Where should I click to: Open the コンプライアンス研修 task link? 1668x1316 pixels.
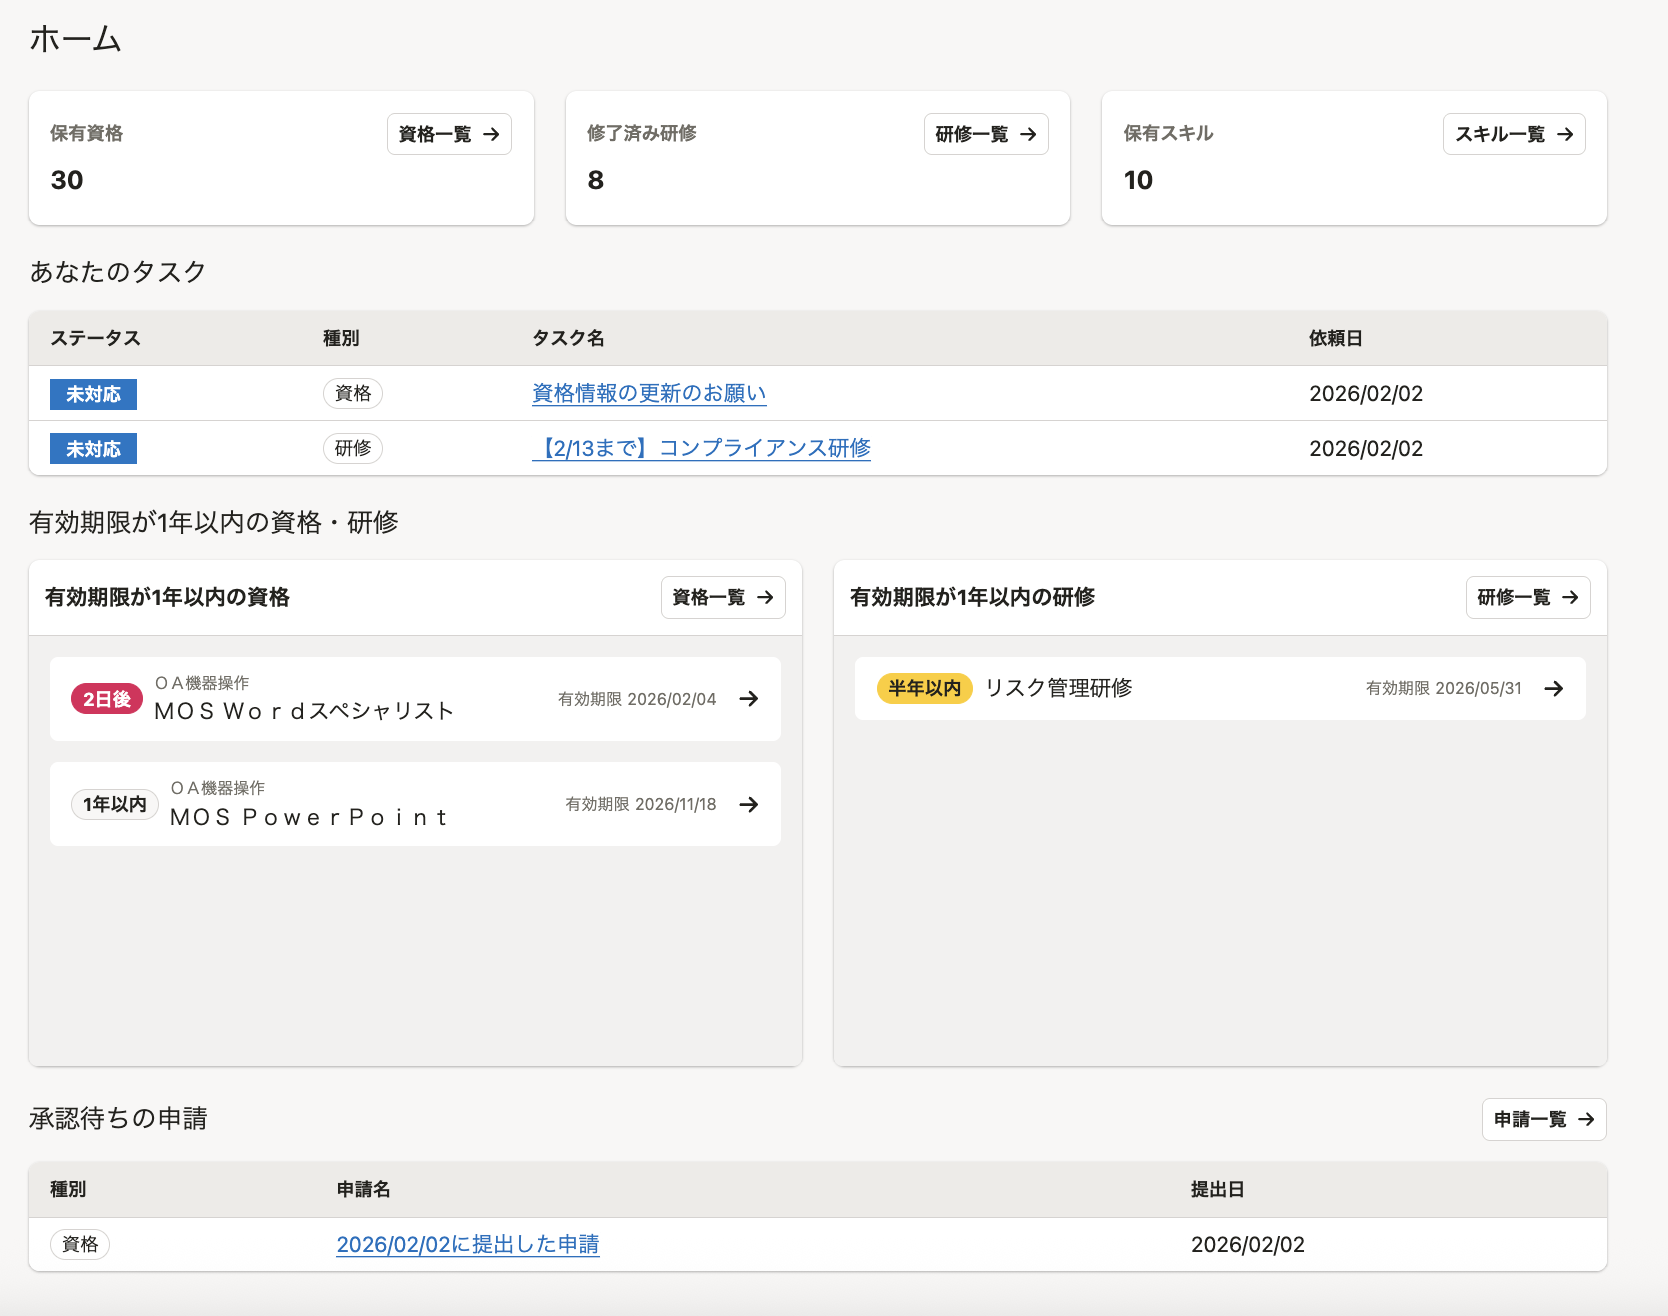click(x=701, y=448)
